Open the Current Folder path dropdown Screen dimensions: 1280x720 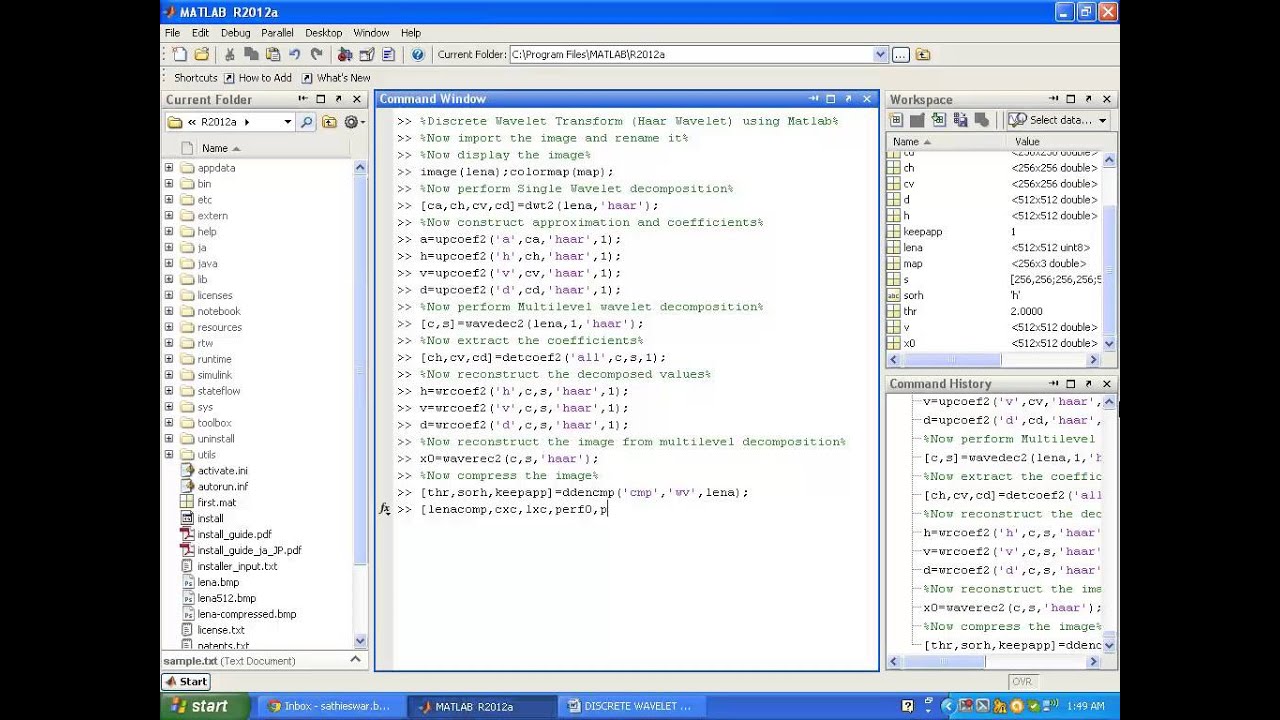pos(880,55)
